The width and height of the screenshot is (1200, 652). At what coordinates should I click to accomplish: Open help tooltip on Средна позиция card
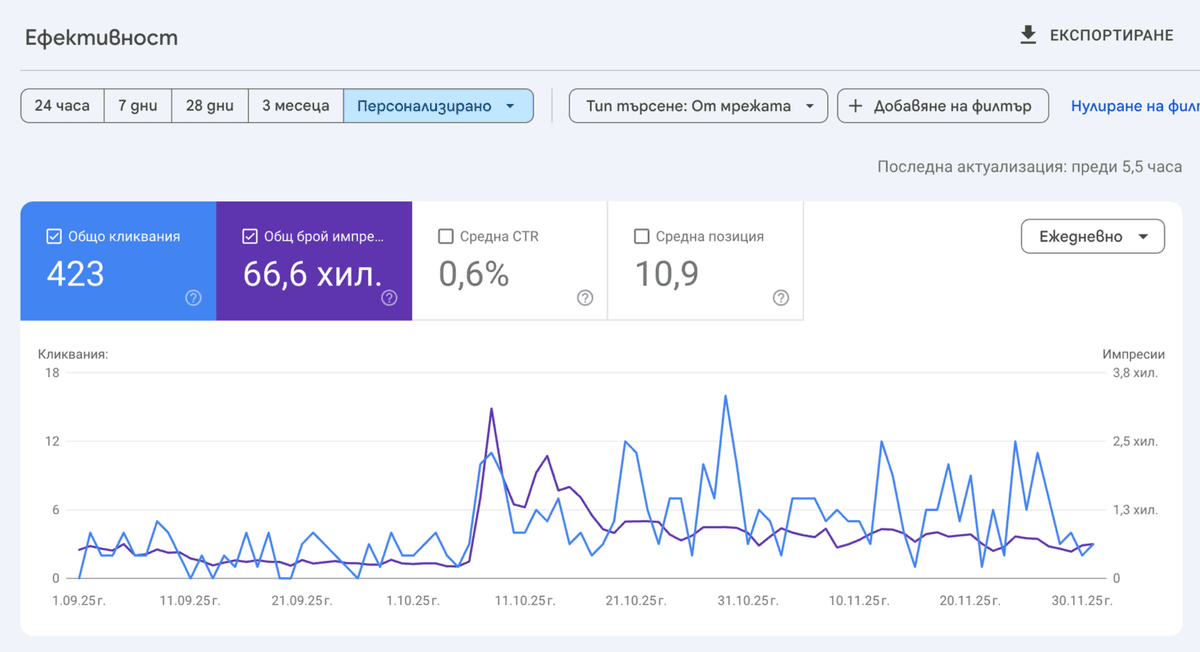point(780,297)
